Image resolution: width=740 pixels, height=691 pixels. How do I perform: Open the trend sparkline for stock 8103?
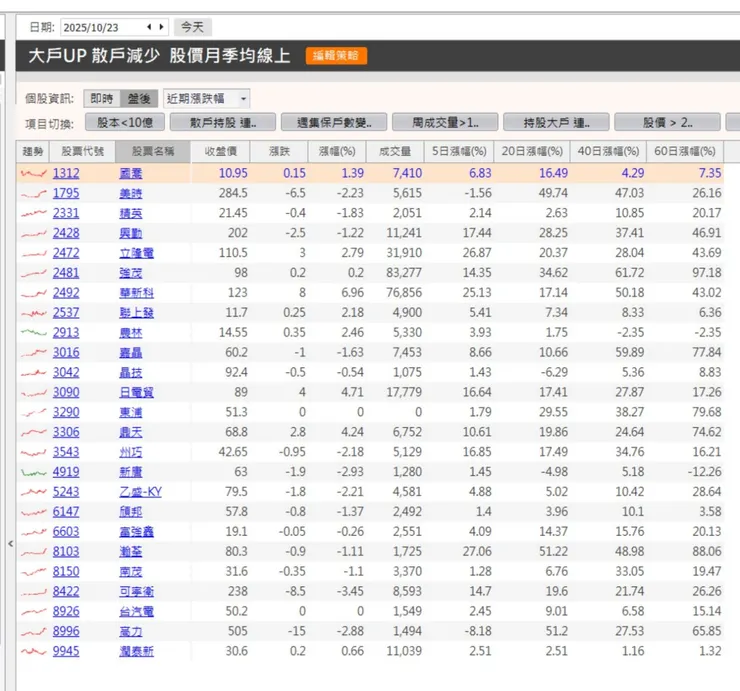34,552
